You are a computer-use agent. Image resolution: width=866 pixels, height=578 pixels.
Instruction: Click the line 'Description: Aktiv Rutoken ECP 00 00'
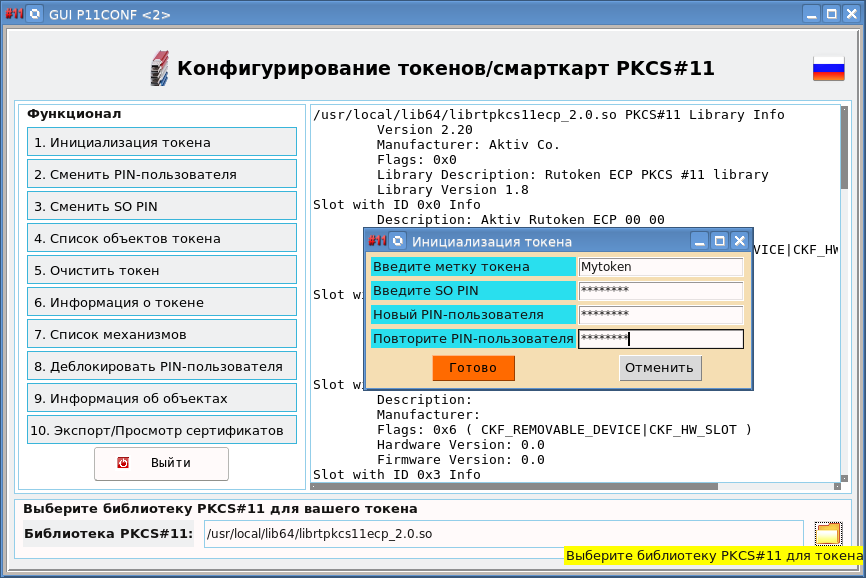[520, 220]
